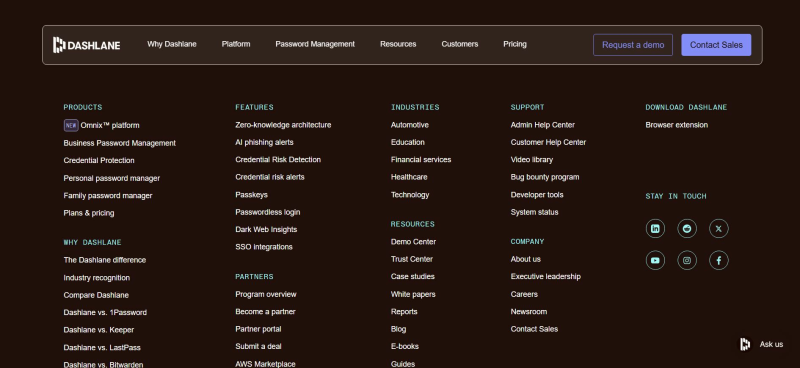Viewport: 800px width, 368px height.
Task: Open Compare Dashlane link
Action: coord(96,296)
